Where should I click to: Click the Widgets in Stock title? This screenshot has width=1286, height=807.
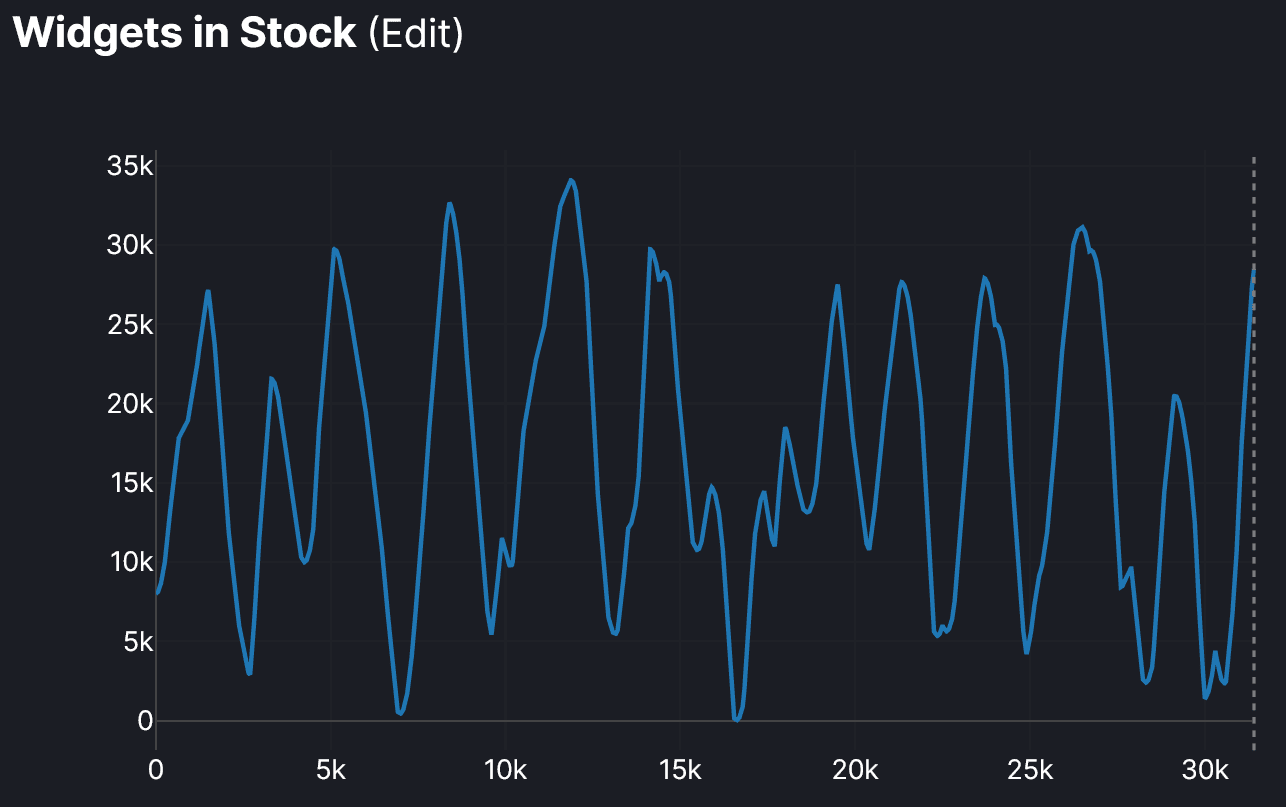click(x=184, y=33)
